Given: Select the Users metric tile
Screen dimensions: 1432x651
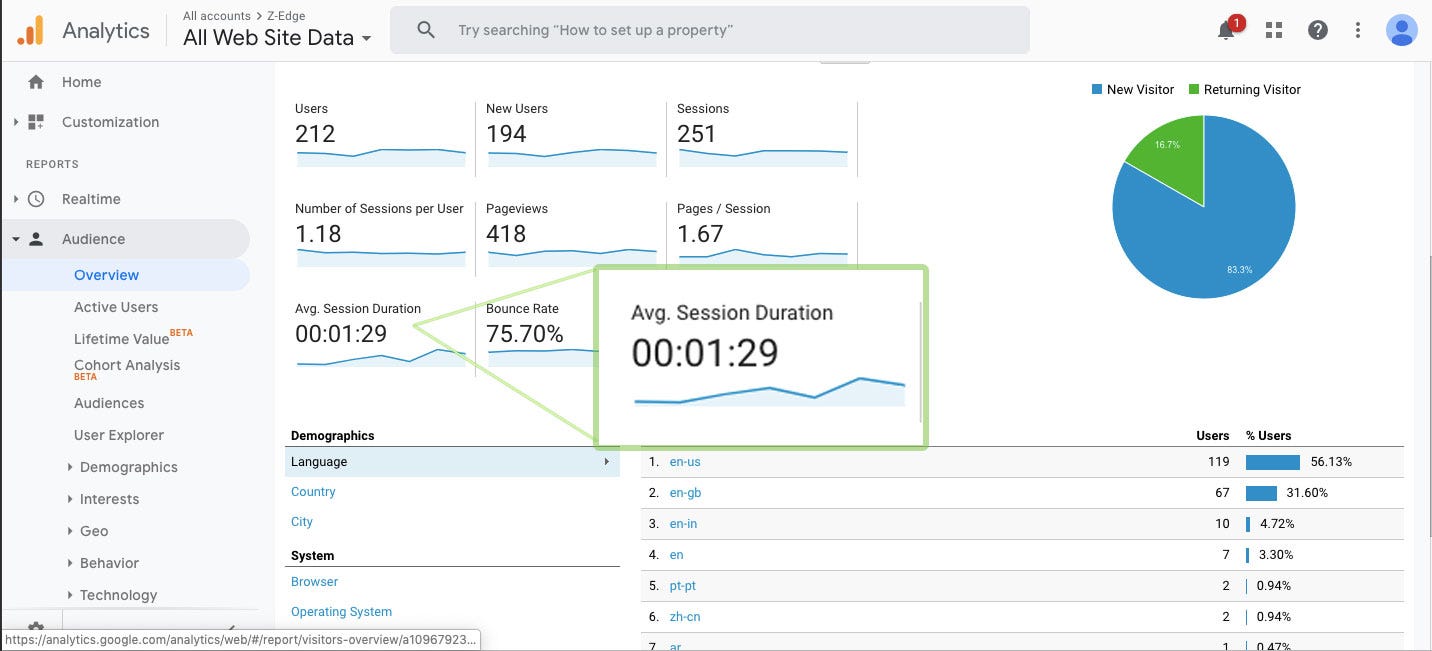Looking at the screenshot, I should click(x=380, y=138).
